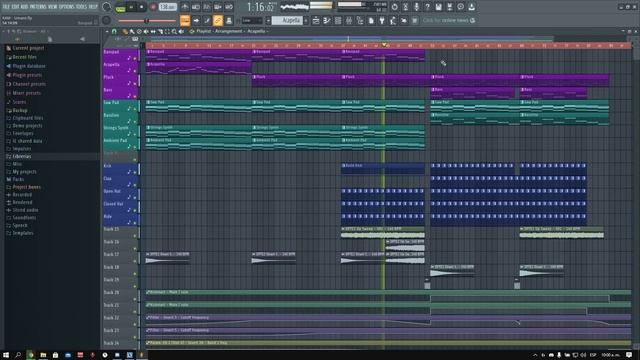Select the Soundfonts folder
This screenshot has width=640, height=360.
pos(24,218)
